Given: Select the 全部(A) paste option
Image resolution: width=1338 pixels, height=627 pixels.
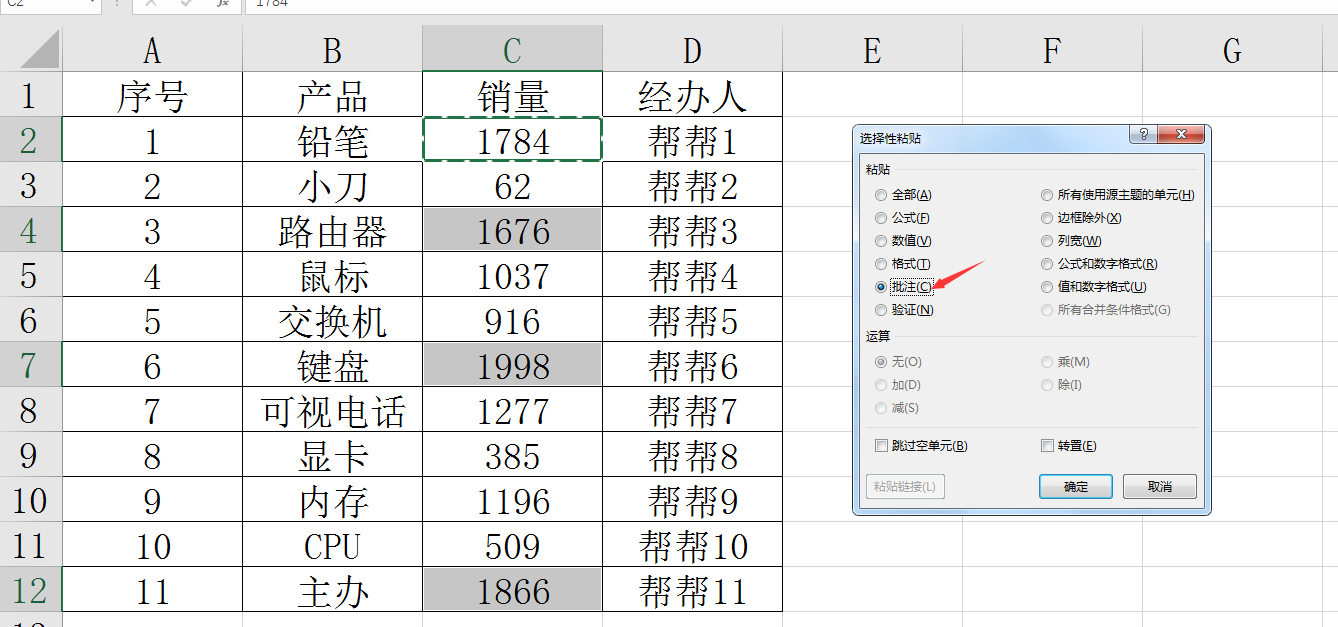Looking at the screenshot, I should tap(903, 195).
